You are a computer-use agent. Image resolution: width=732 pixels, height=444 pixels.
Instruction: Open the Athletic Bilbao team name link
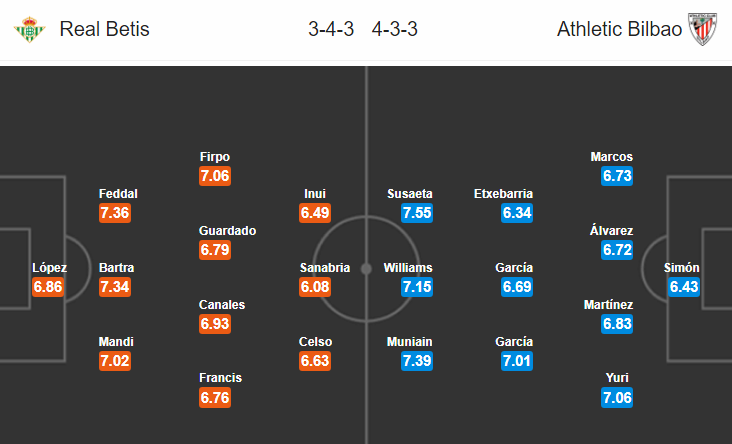point(619,29)
